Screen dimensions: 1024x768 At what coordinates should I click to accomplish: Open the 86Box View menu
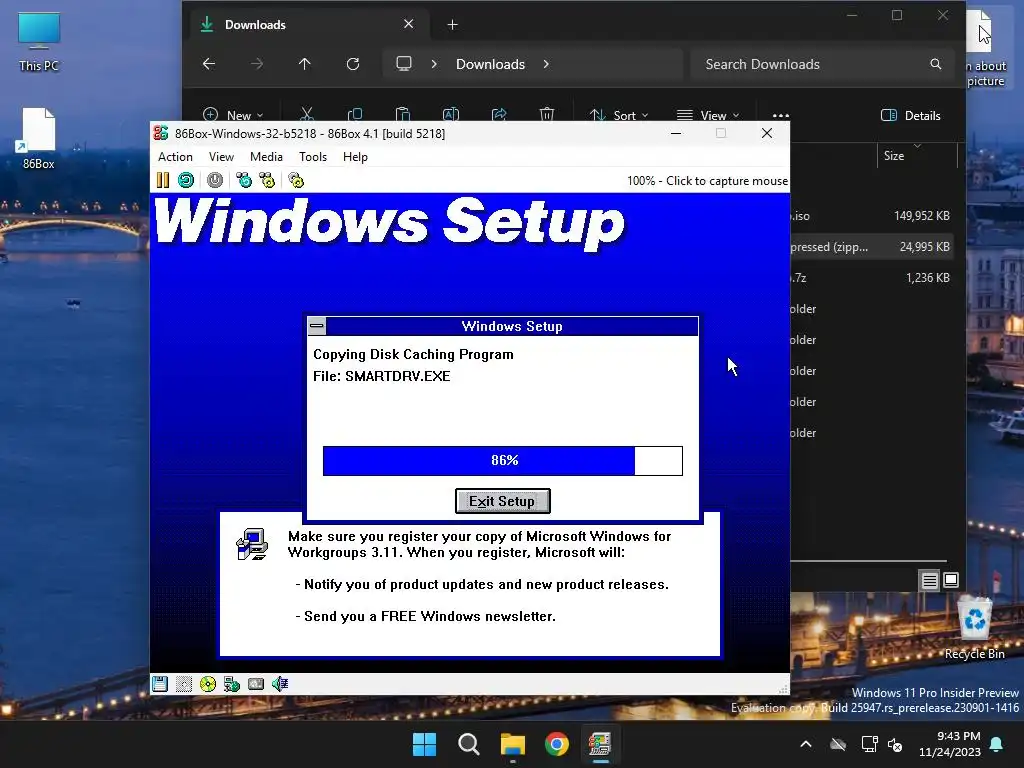[x=221, y=157]
